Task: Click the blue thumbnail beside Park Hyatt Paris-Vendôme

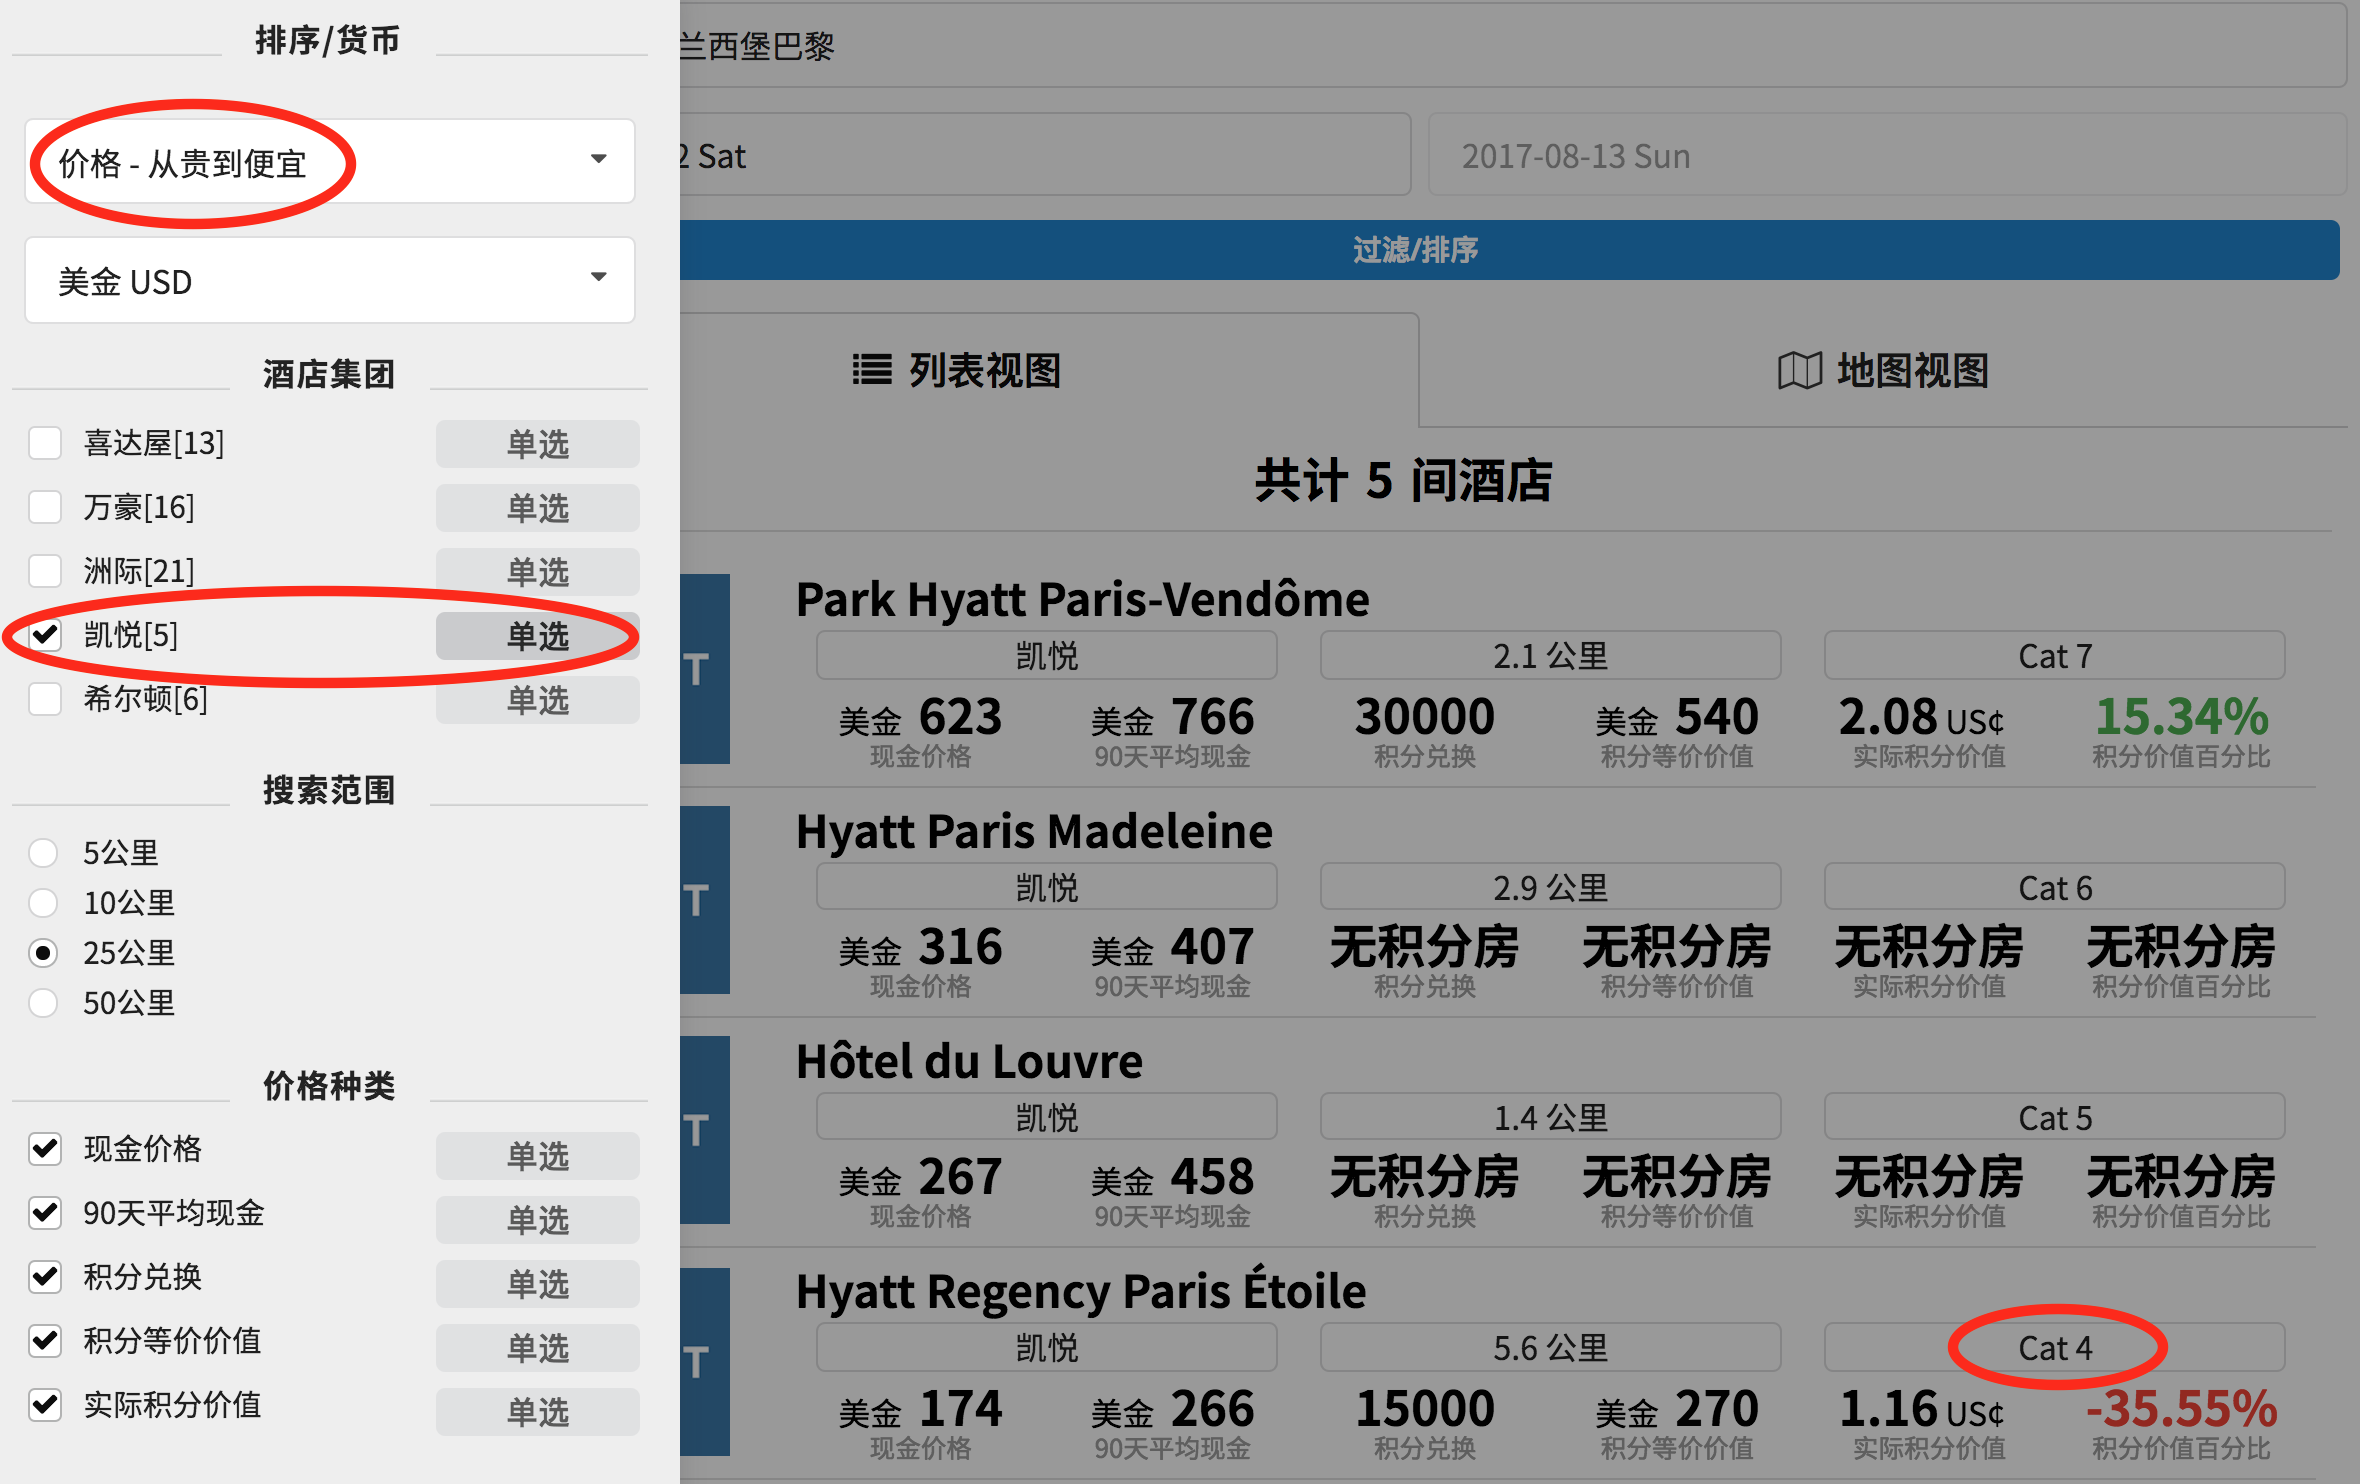Action: [705, 669]
